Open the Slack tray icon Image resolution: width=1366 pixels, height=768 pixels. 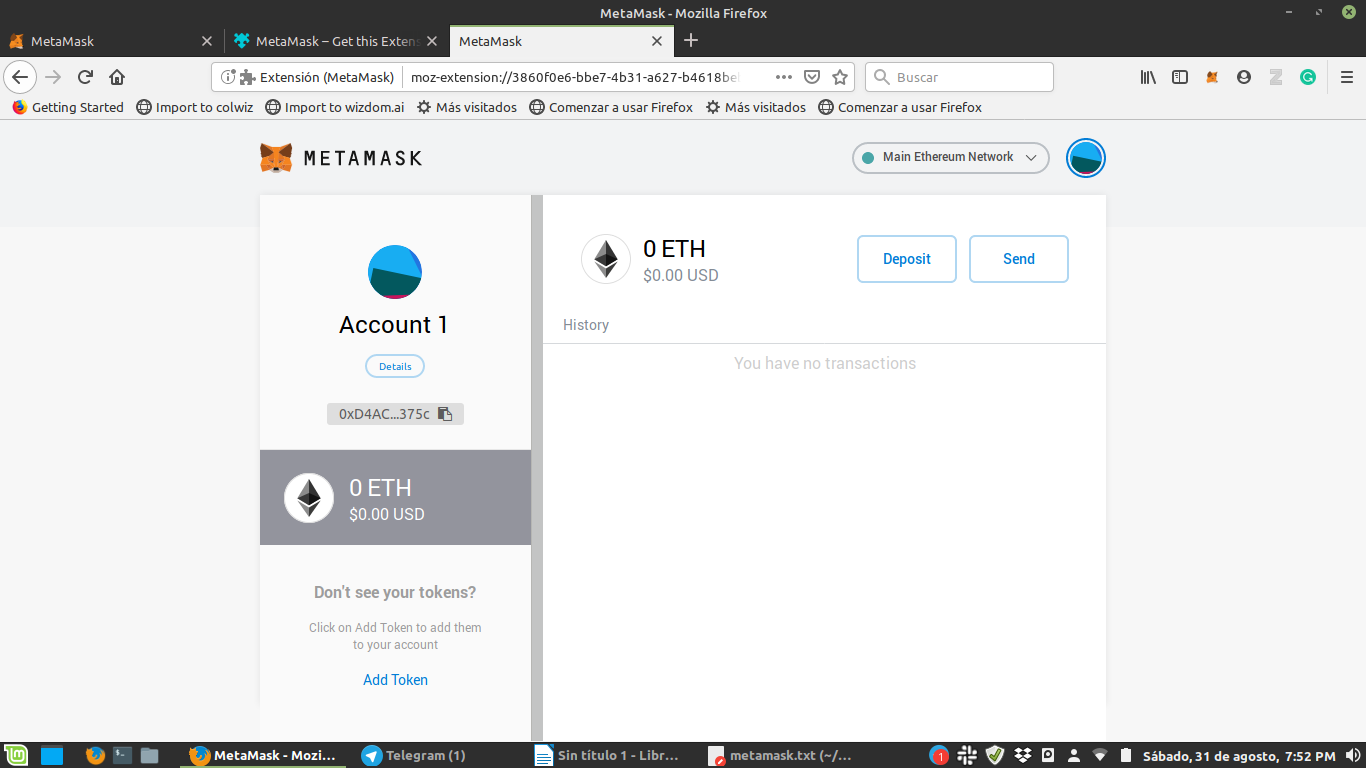967,755
